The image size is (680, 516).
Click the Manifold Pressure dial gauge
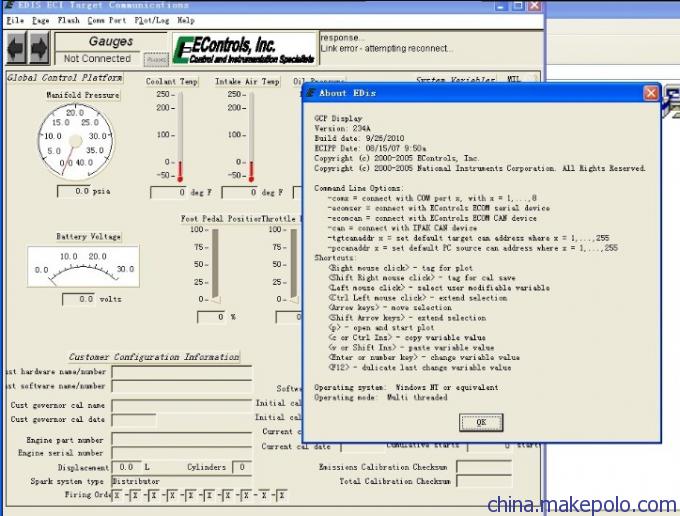(75, 141)
